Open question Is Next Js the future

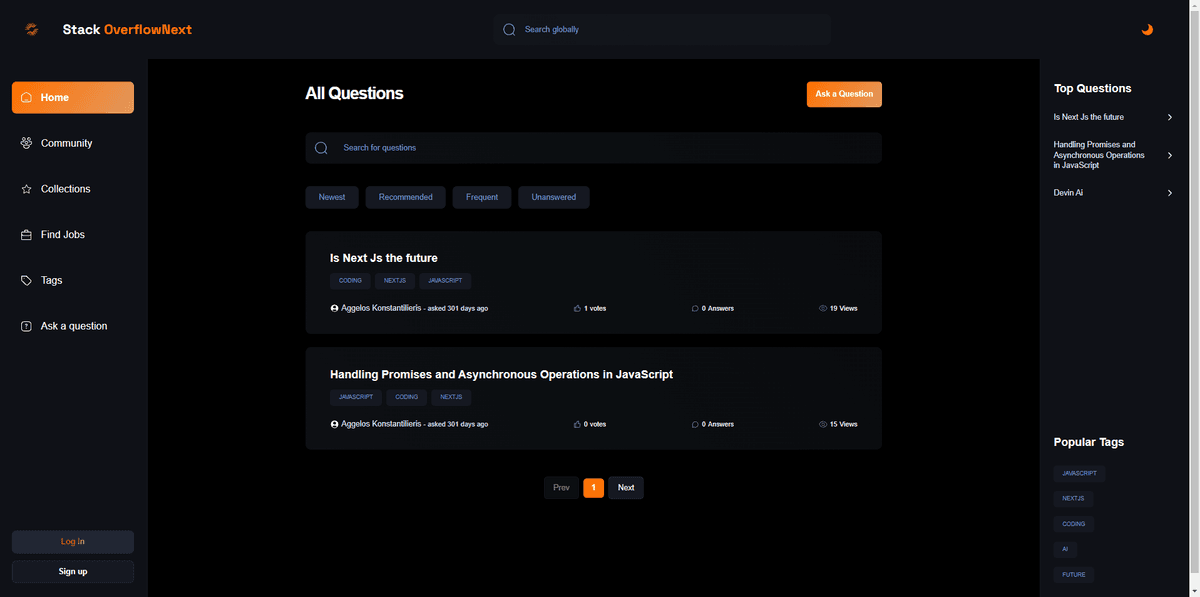click(x=384, y=258)
